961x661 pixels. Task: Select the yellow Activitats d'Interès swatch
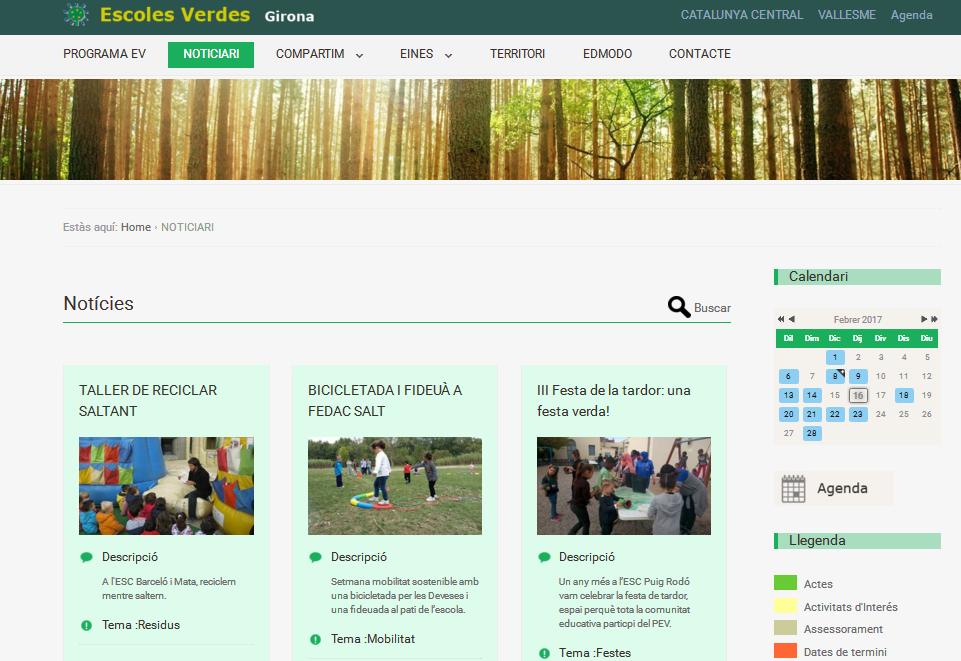coord(785,606)
